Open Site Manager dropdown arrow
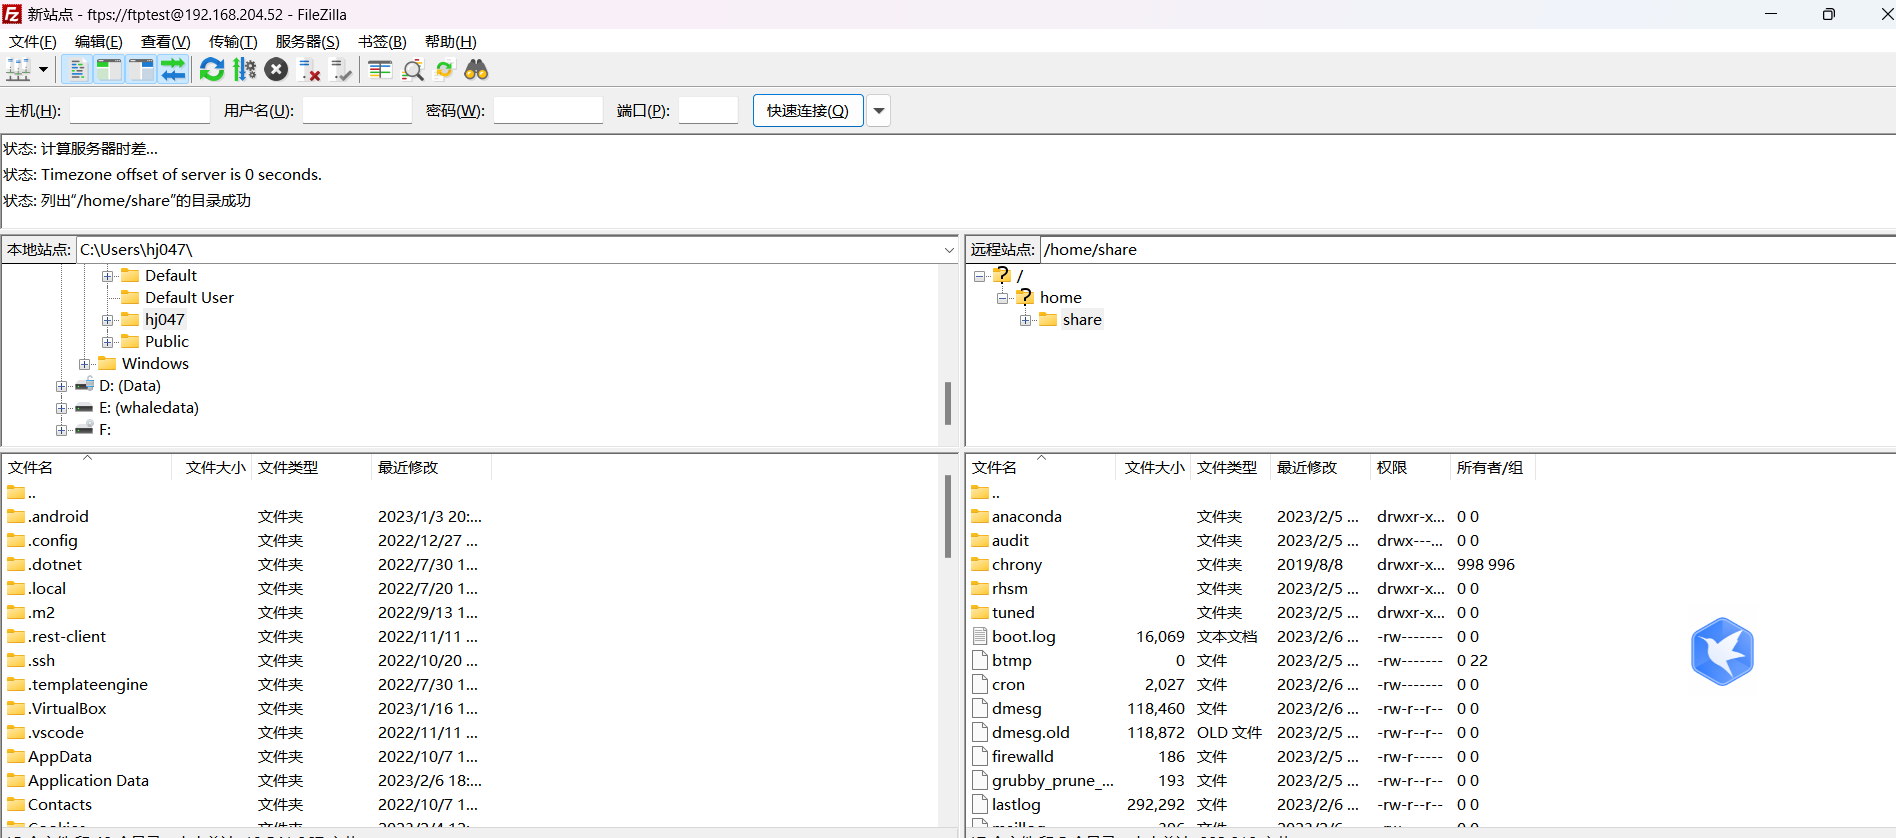1896x838 pixels. (43, 70)
